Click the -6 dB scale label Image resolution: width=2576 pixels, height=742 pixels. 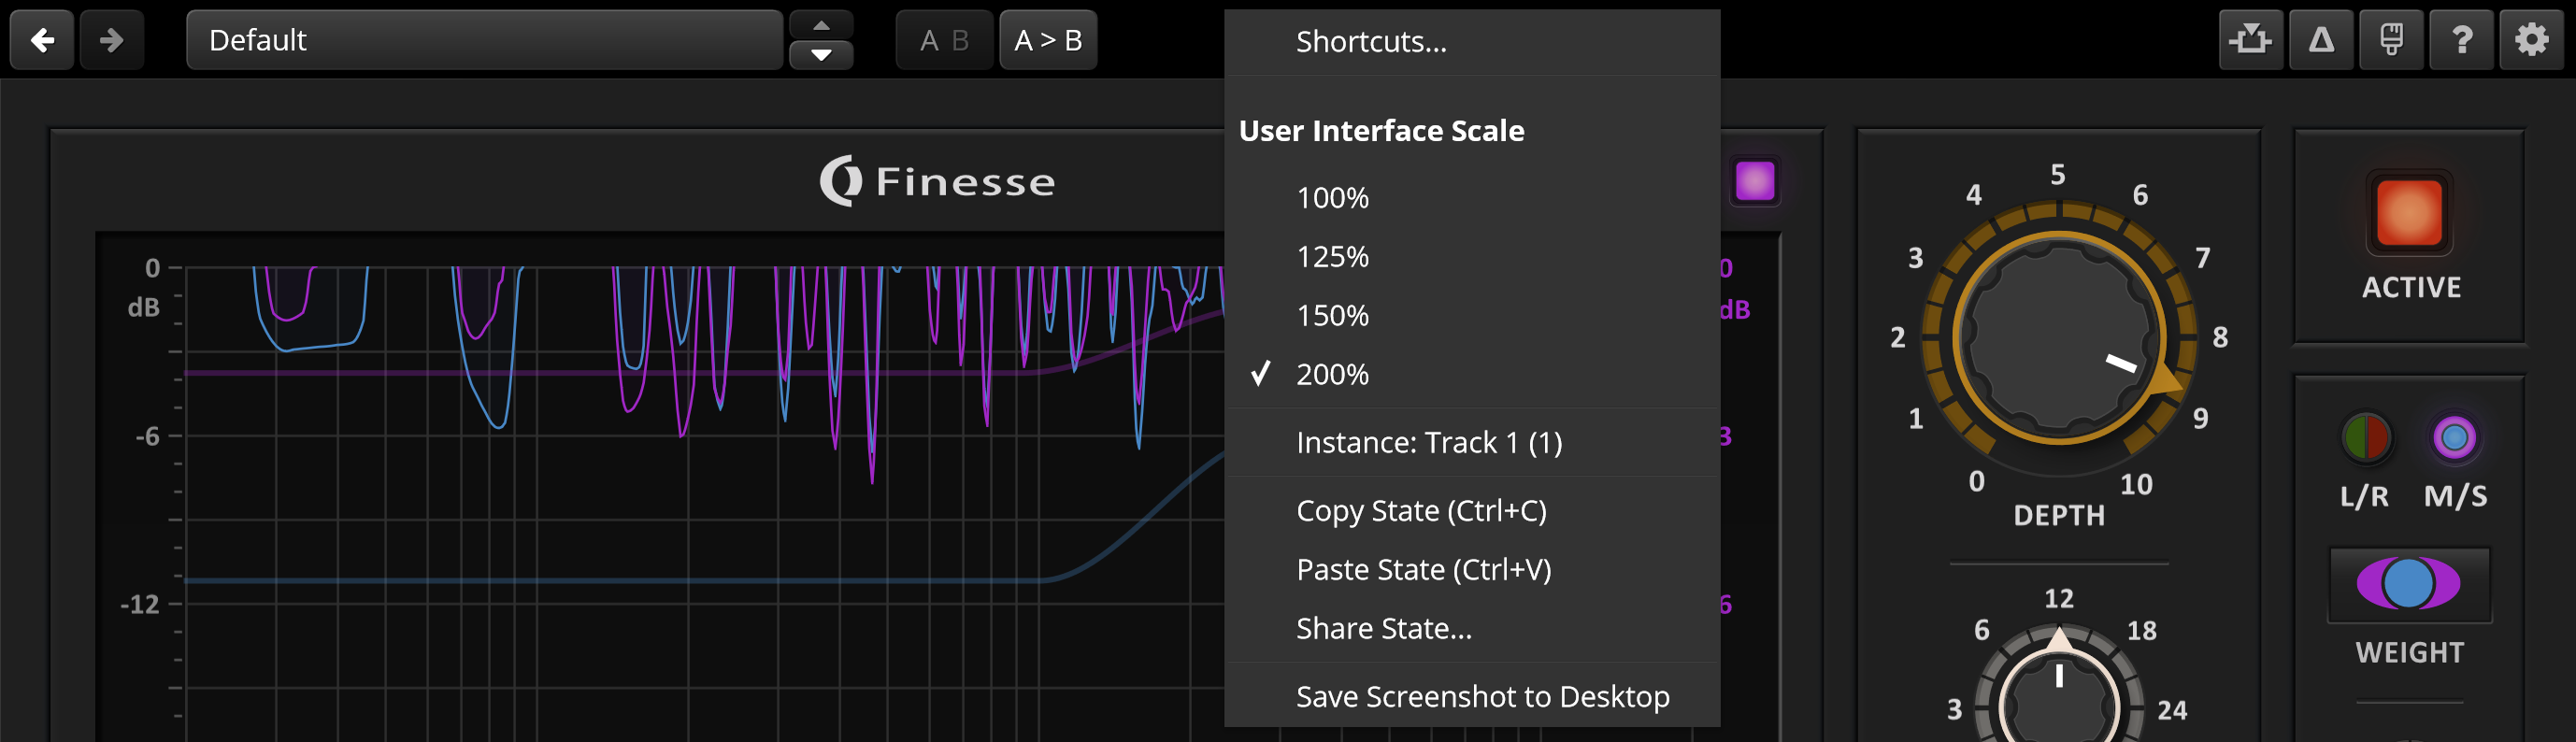[x=147, y=437]
